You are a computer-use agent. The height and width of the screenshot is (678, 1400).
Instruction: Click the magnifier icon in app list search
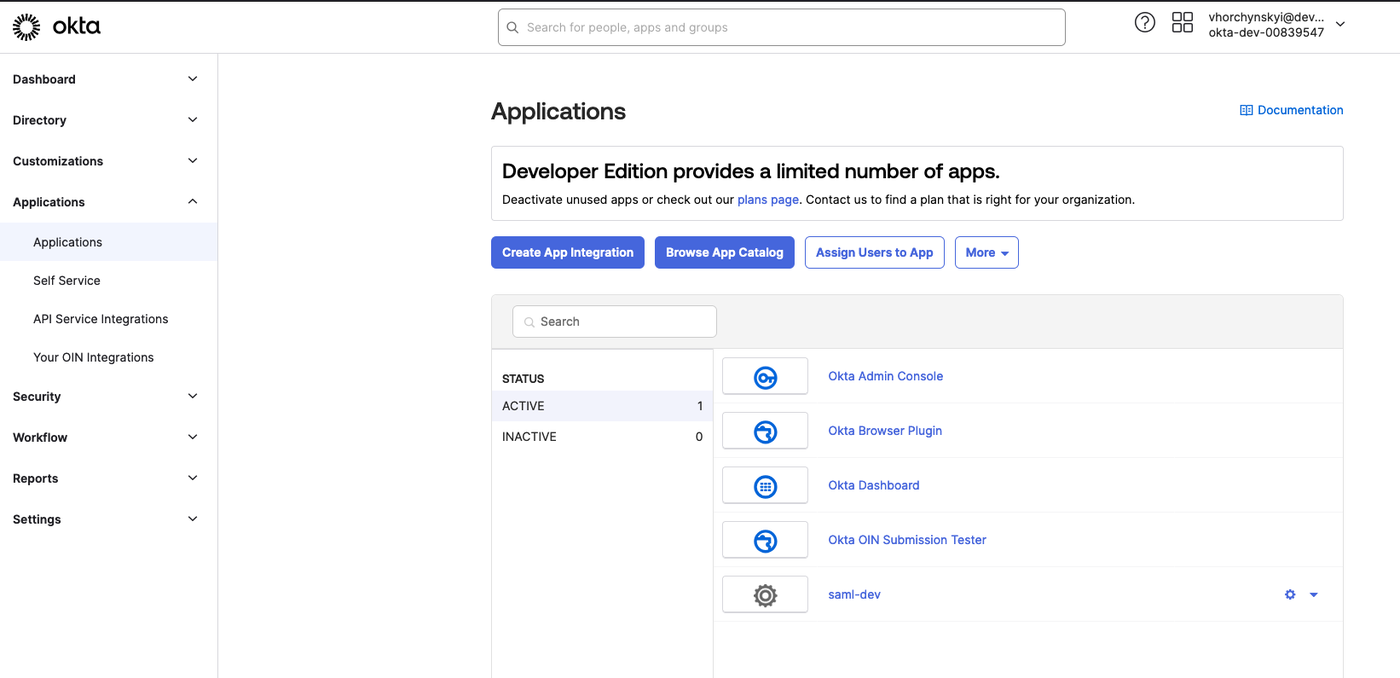pos(529,322)
